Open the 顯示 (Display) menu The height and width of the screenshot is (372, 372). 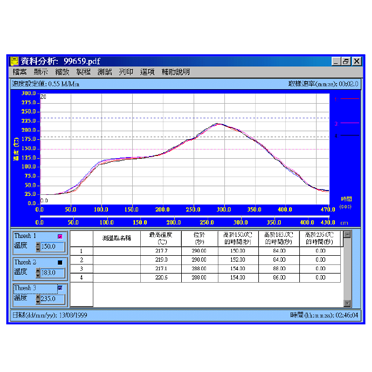pyautogui.click(x=41, y=72)
